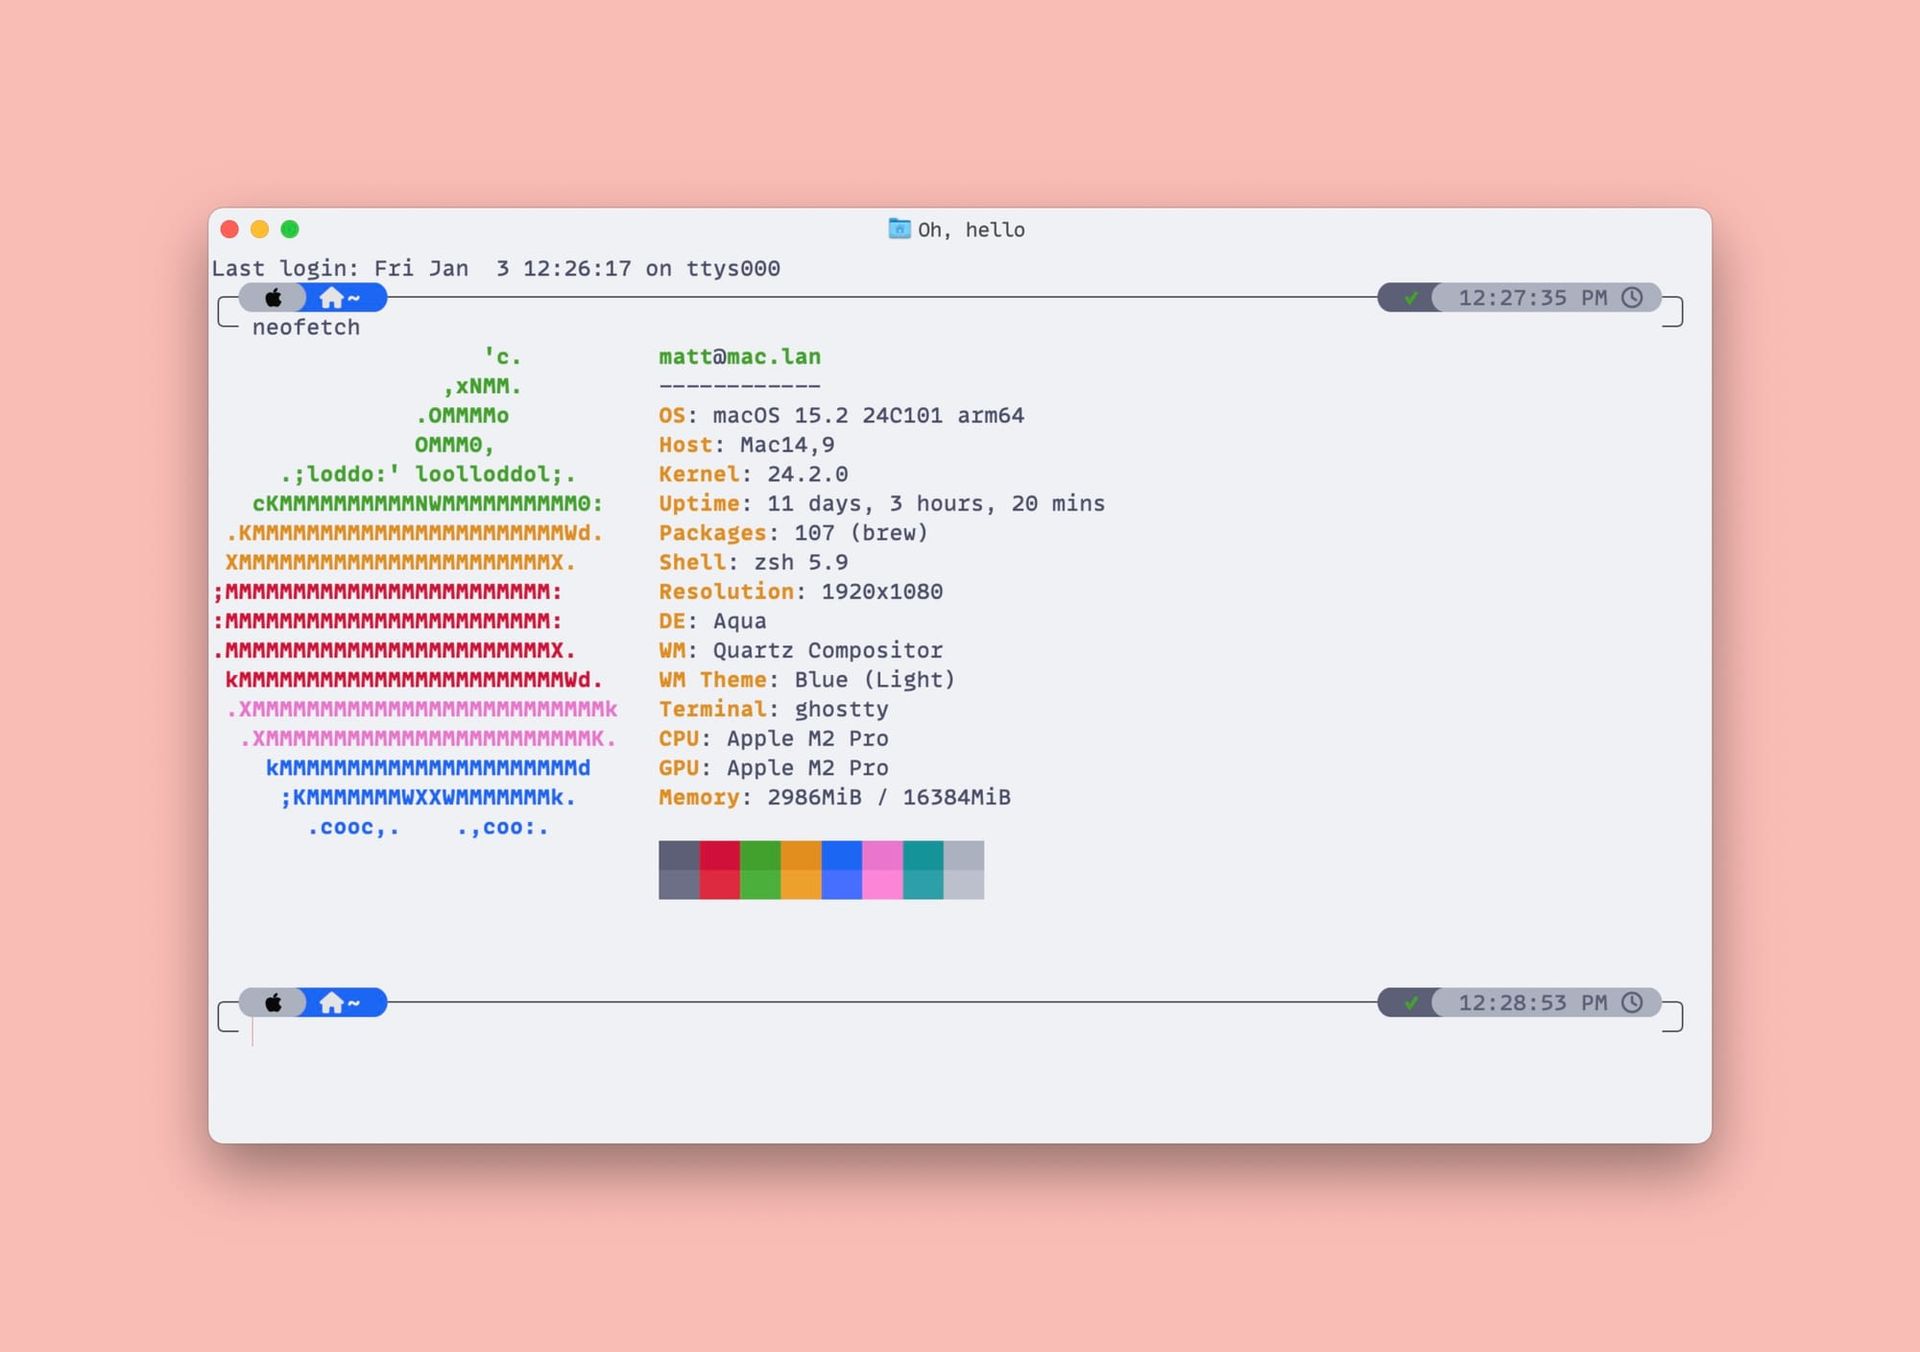The height and width of the screenshot is (1352, 1920).
Task: Click the green checkmark in the top status pill
Action: click(x=1412, y=297)
